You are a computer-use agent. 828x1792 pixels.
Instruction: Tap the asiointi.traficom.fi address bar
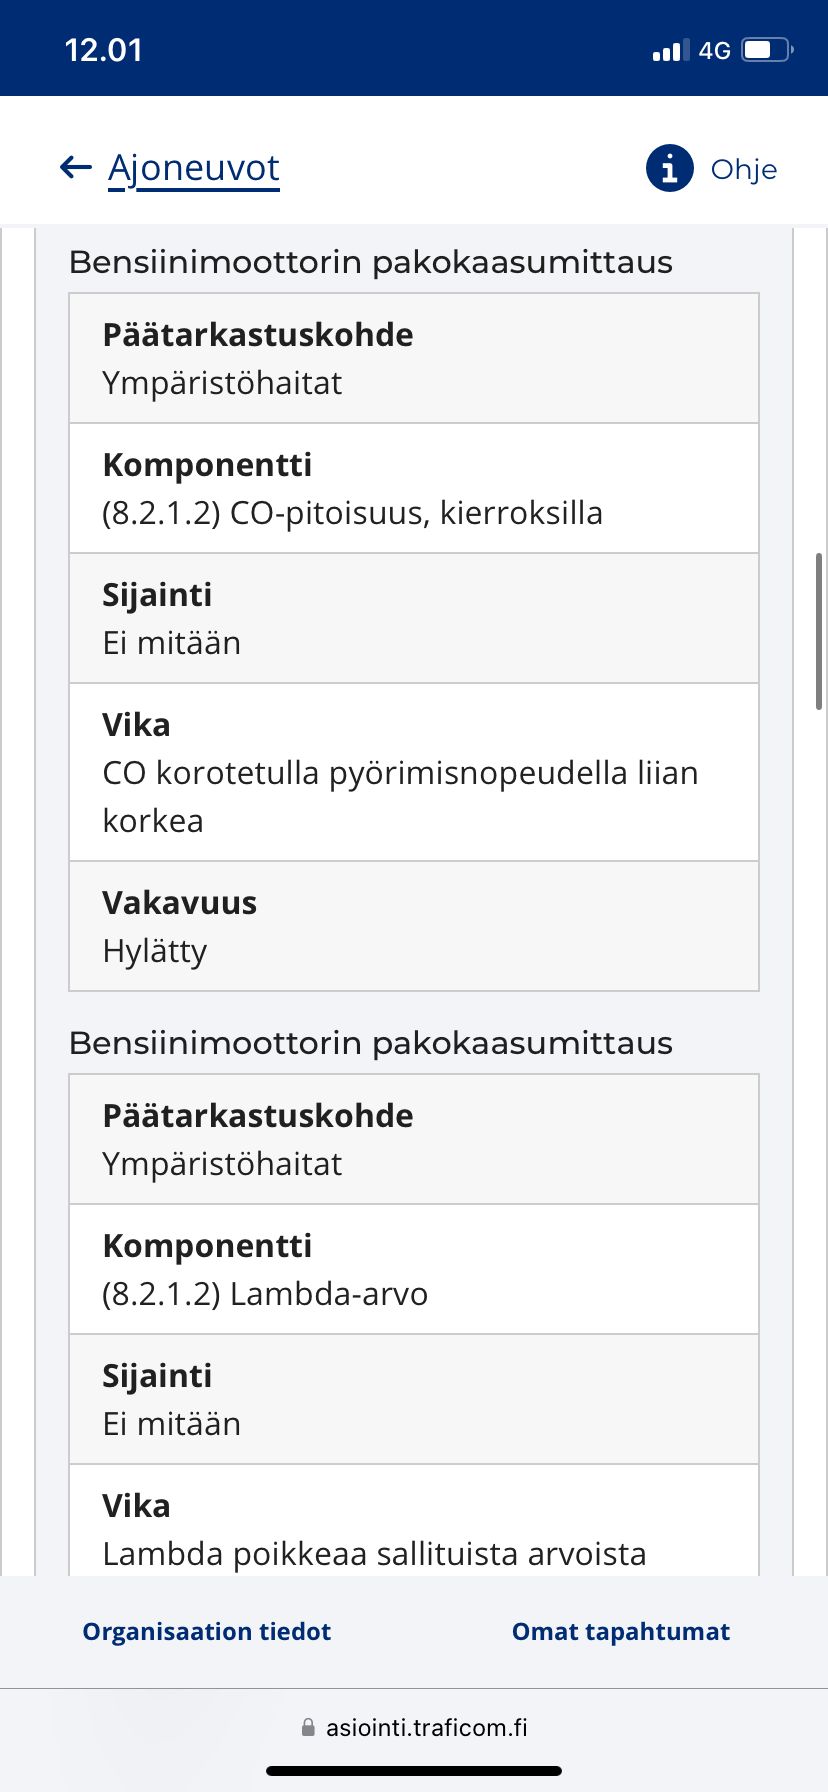[x=414, y=1727]
